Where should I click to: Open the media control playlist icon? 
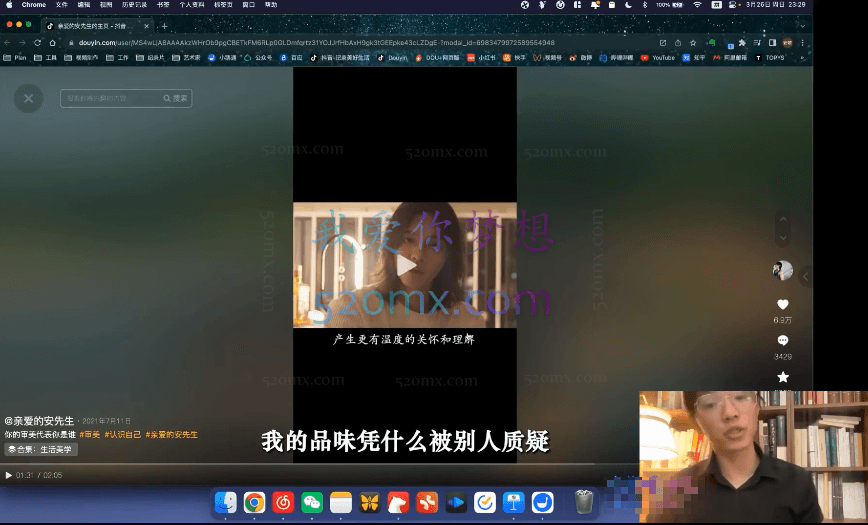pyautogui.click(x=757, y=43)
